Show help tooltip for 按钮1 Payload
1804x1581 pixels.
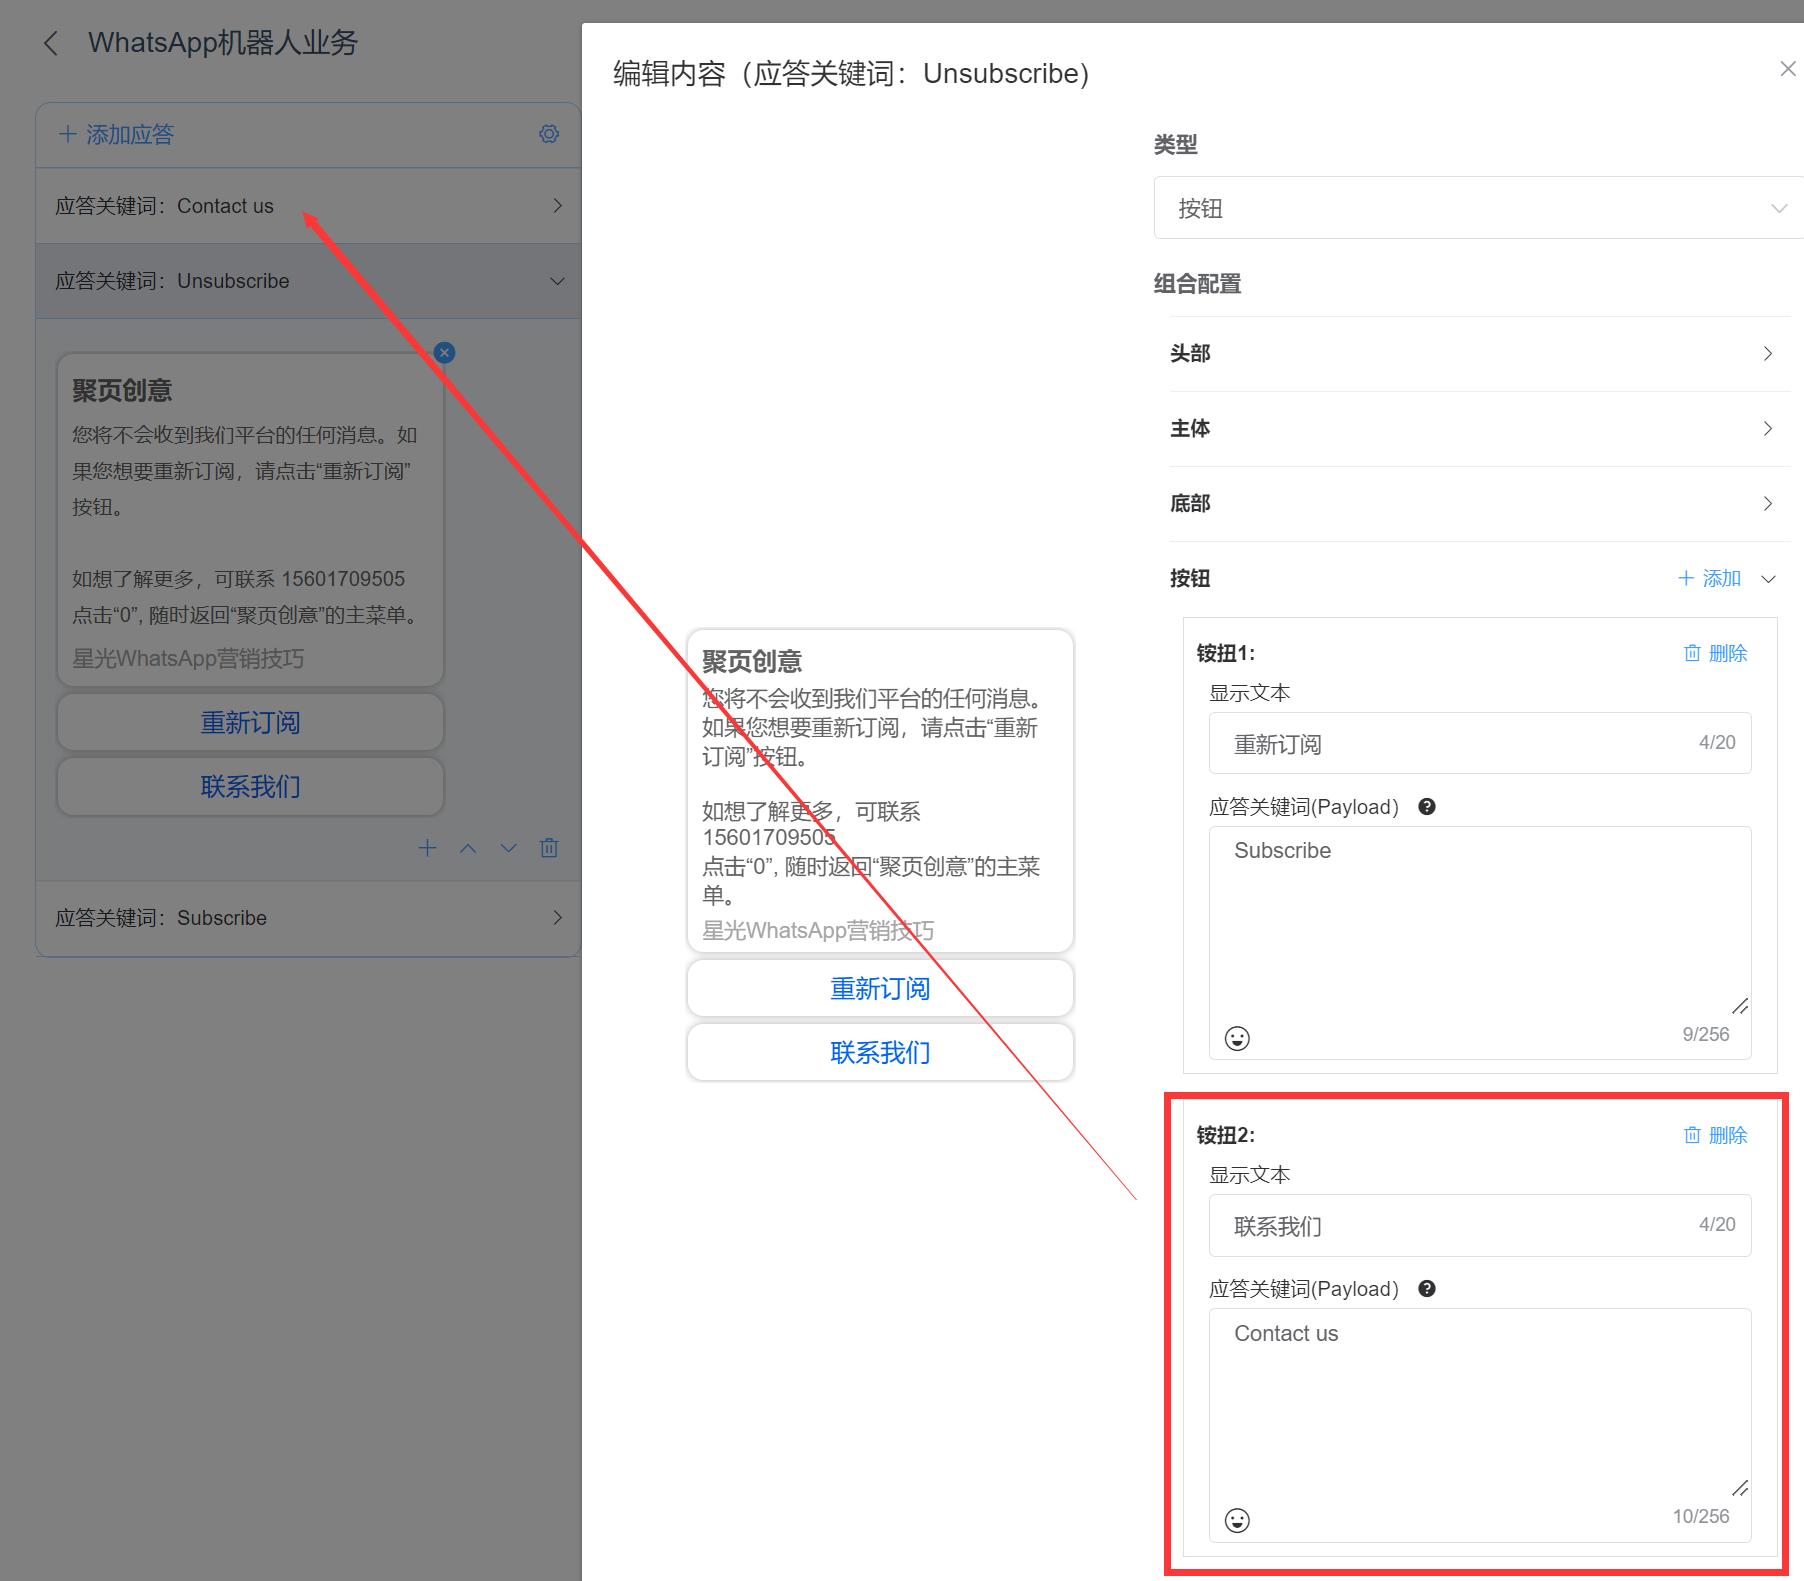(x=1427, y=807)
